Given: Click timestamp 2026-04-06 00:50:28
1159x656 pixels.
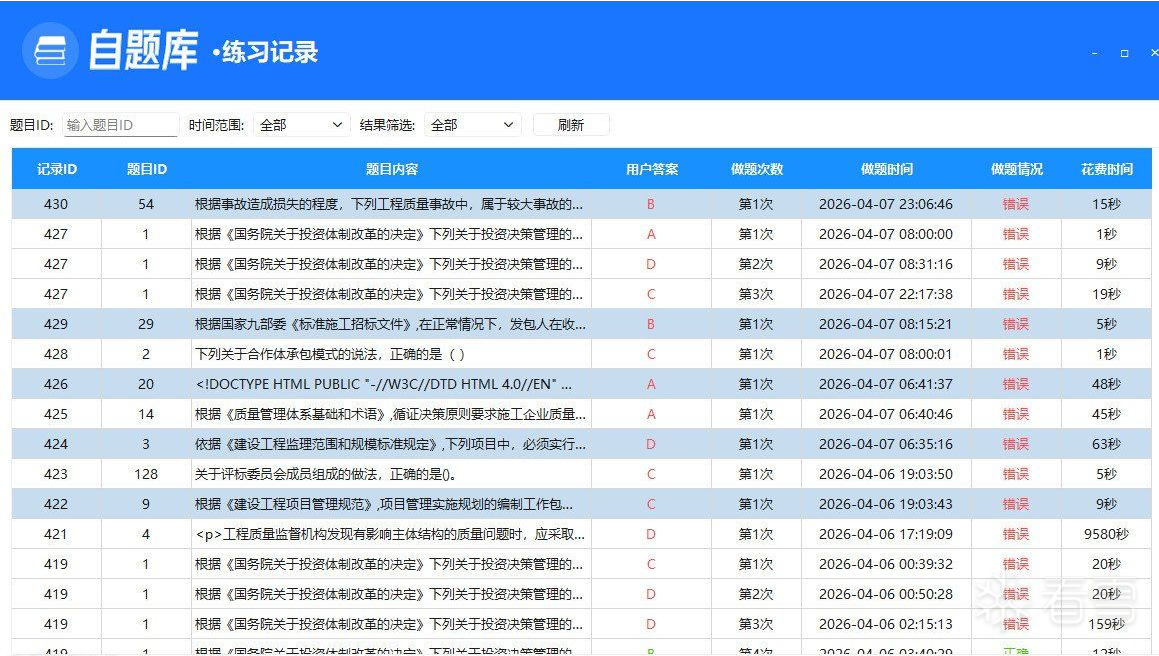Looking at the screenshot, I should 886,594.
